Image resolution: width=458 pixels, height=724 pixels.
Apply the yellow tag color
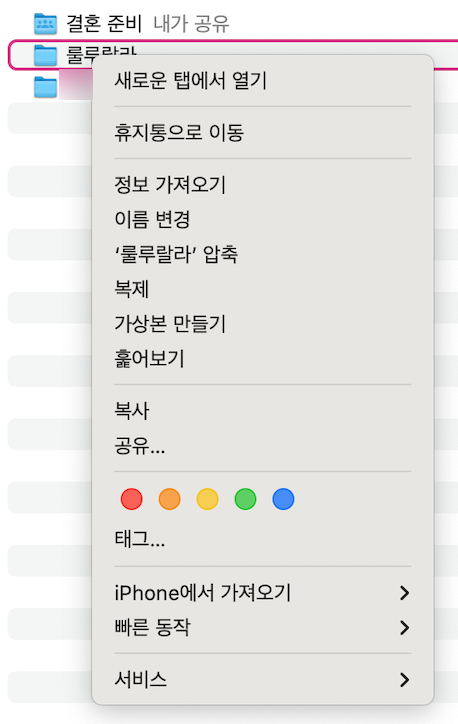point(207,499)
